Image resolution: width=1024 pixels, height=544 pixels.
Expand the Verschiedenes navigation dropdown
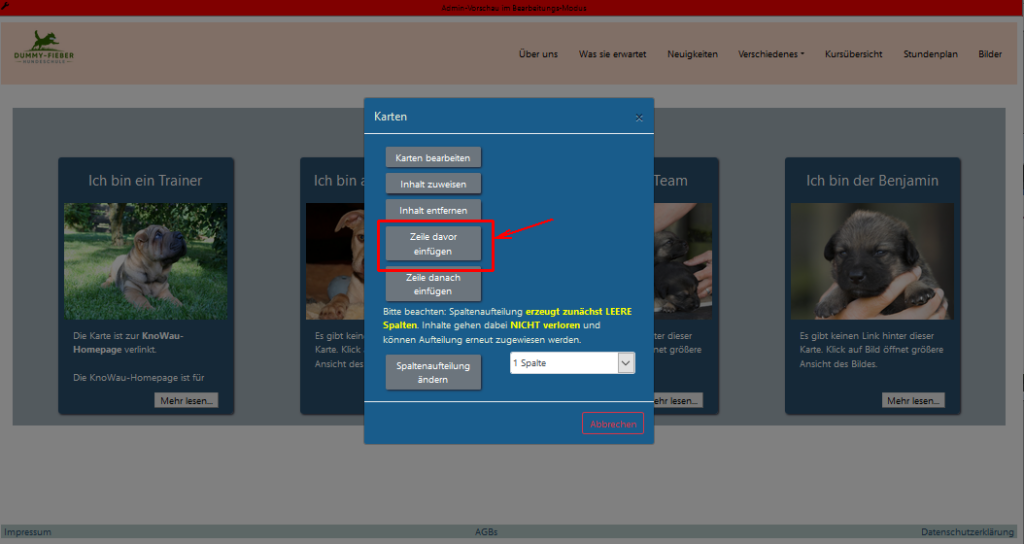pyautogui.click(x=770, y=54)
